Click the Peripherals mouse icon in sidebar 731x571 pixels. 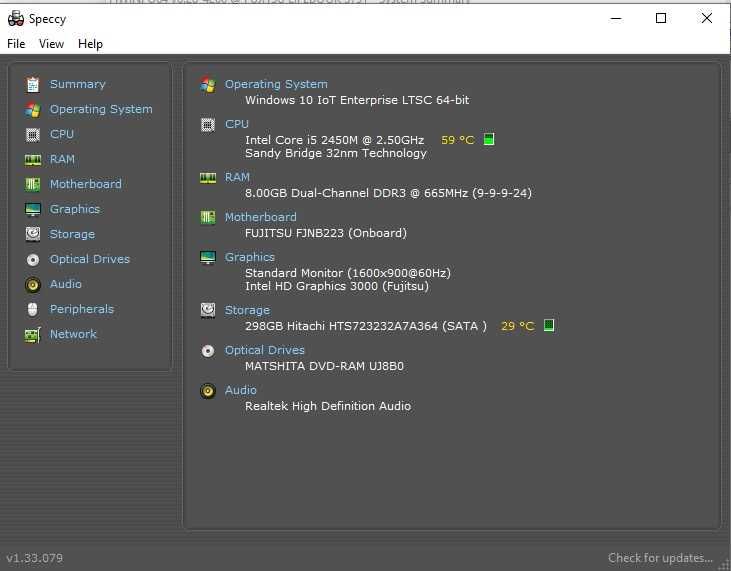[x=33, y=309]
